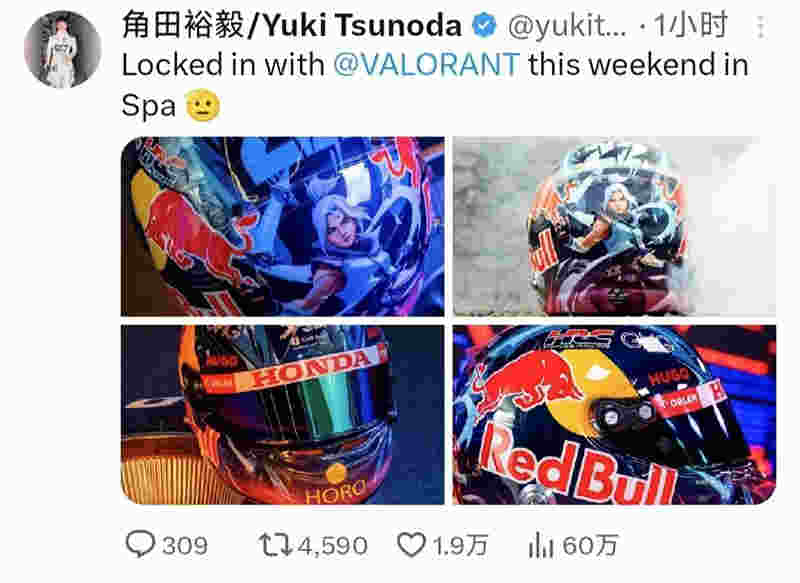The width and height of the screenshot is (800, 583).
Task: Tap the retweet arrows icon
Action: (x=274, y=545)
